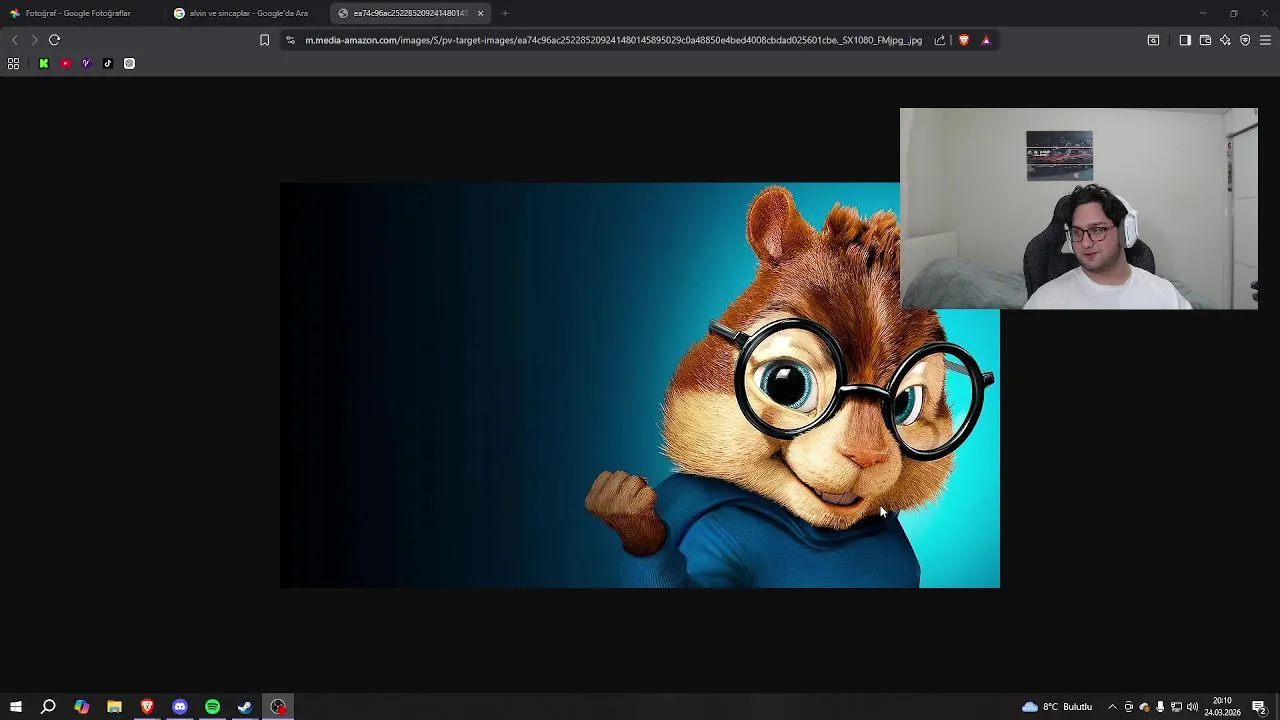The width and height of the screenshot is (1280, 720).
Task: Open Brave Shields lion icon
Action: pos(964,40)
